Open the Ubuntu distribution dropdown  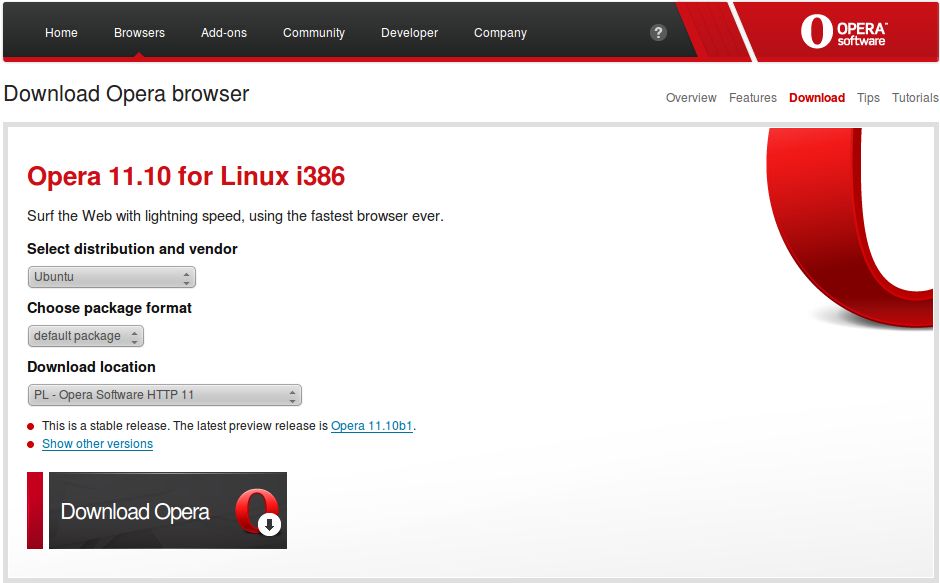pyautogui.click(x=112, y=277)
